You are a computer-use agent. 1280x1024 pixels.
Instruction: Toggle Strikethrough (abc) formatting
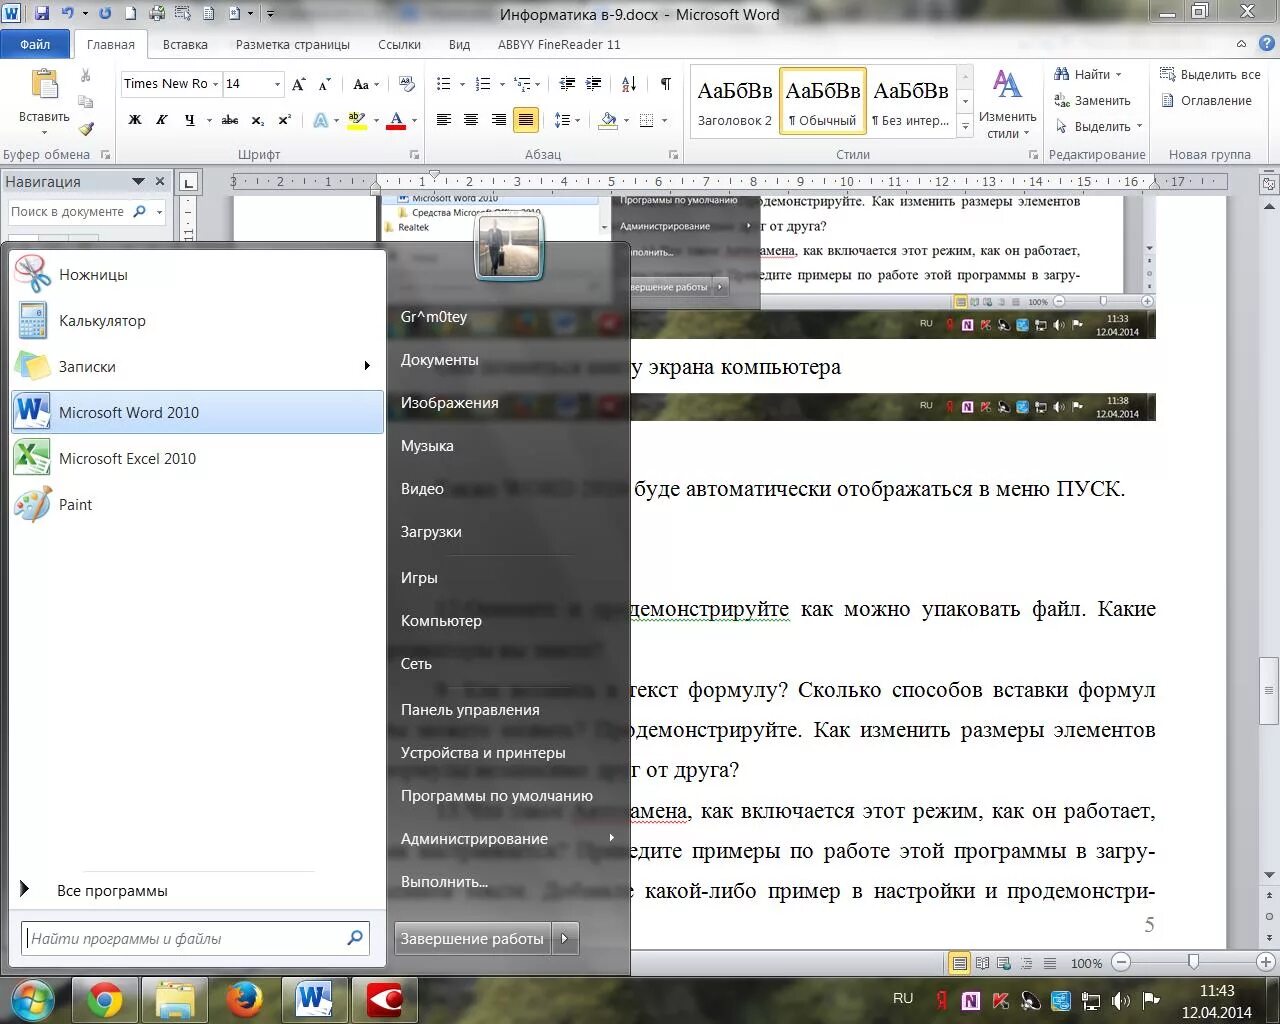click(x=230, y=120)
